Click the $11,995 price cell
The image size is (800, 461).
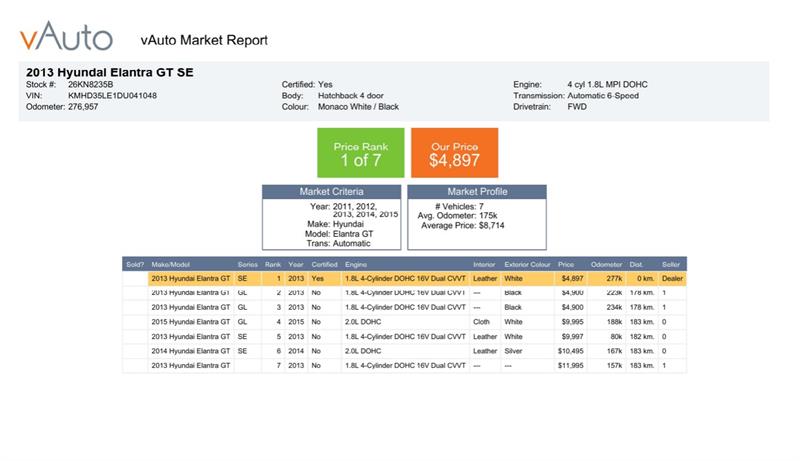click(570, 366)
